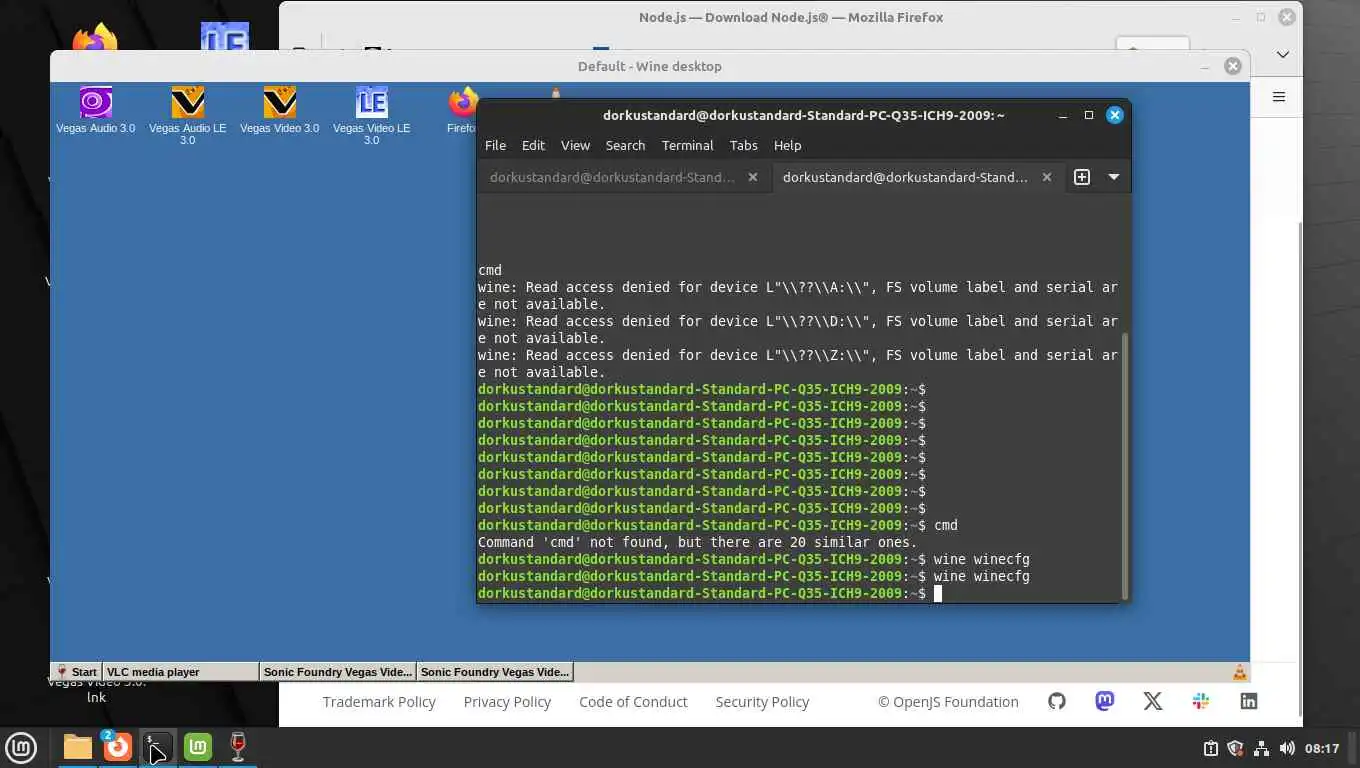Screen dimensions: 1360x768
Task: Open the terminal Edit menu
Action: point(533,145)
